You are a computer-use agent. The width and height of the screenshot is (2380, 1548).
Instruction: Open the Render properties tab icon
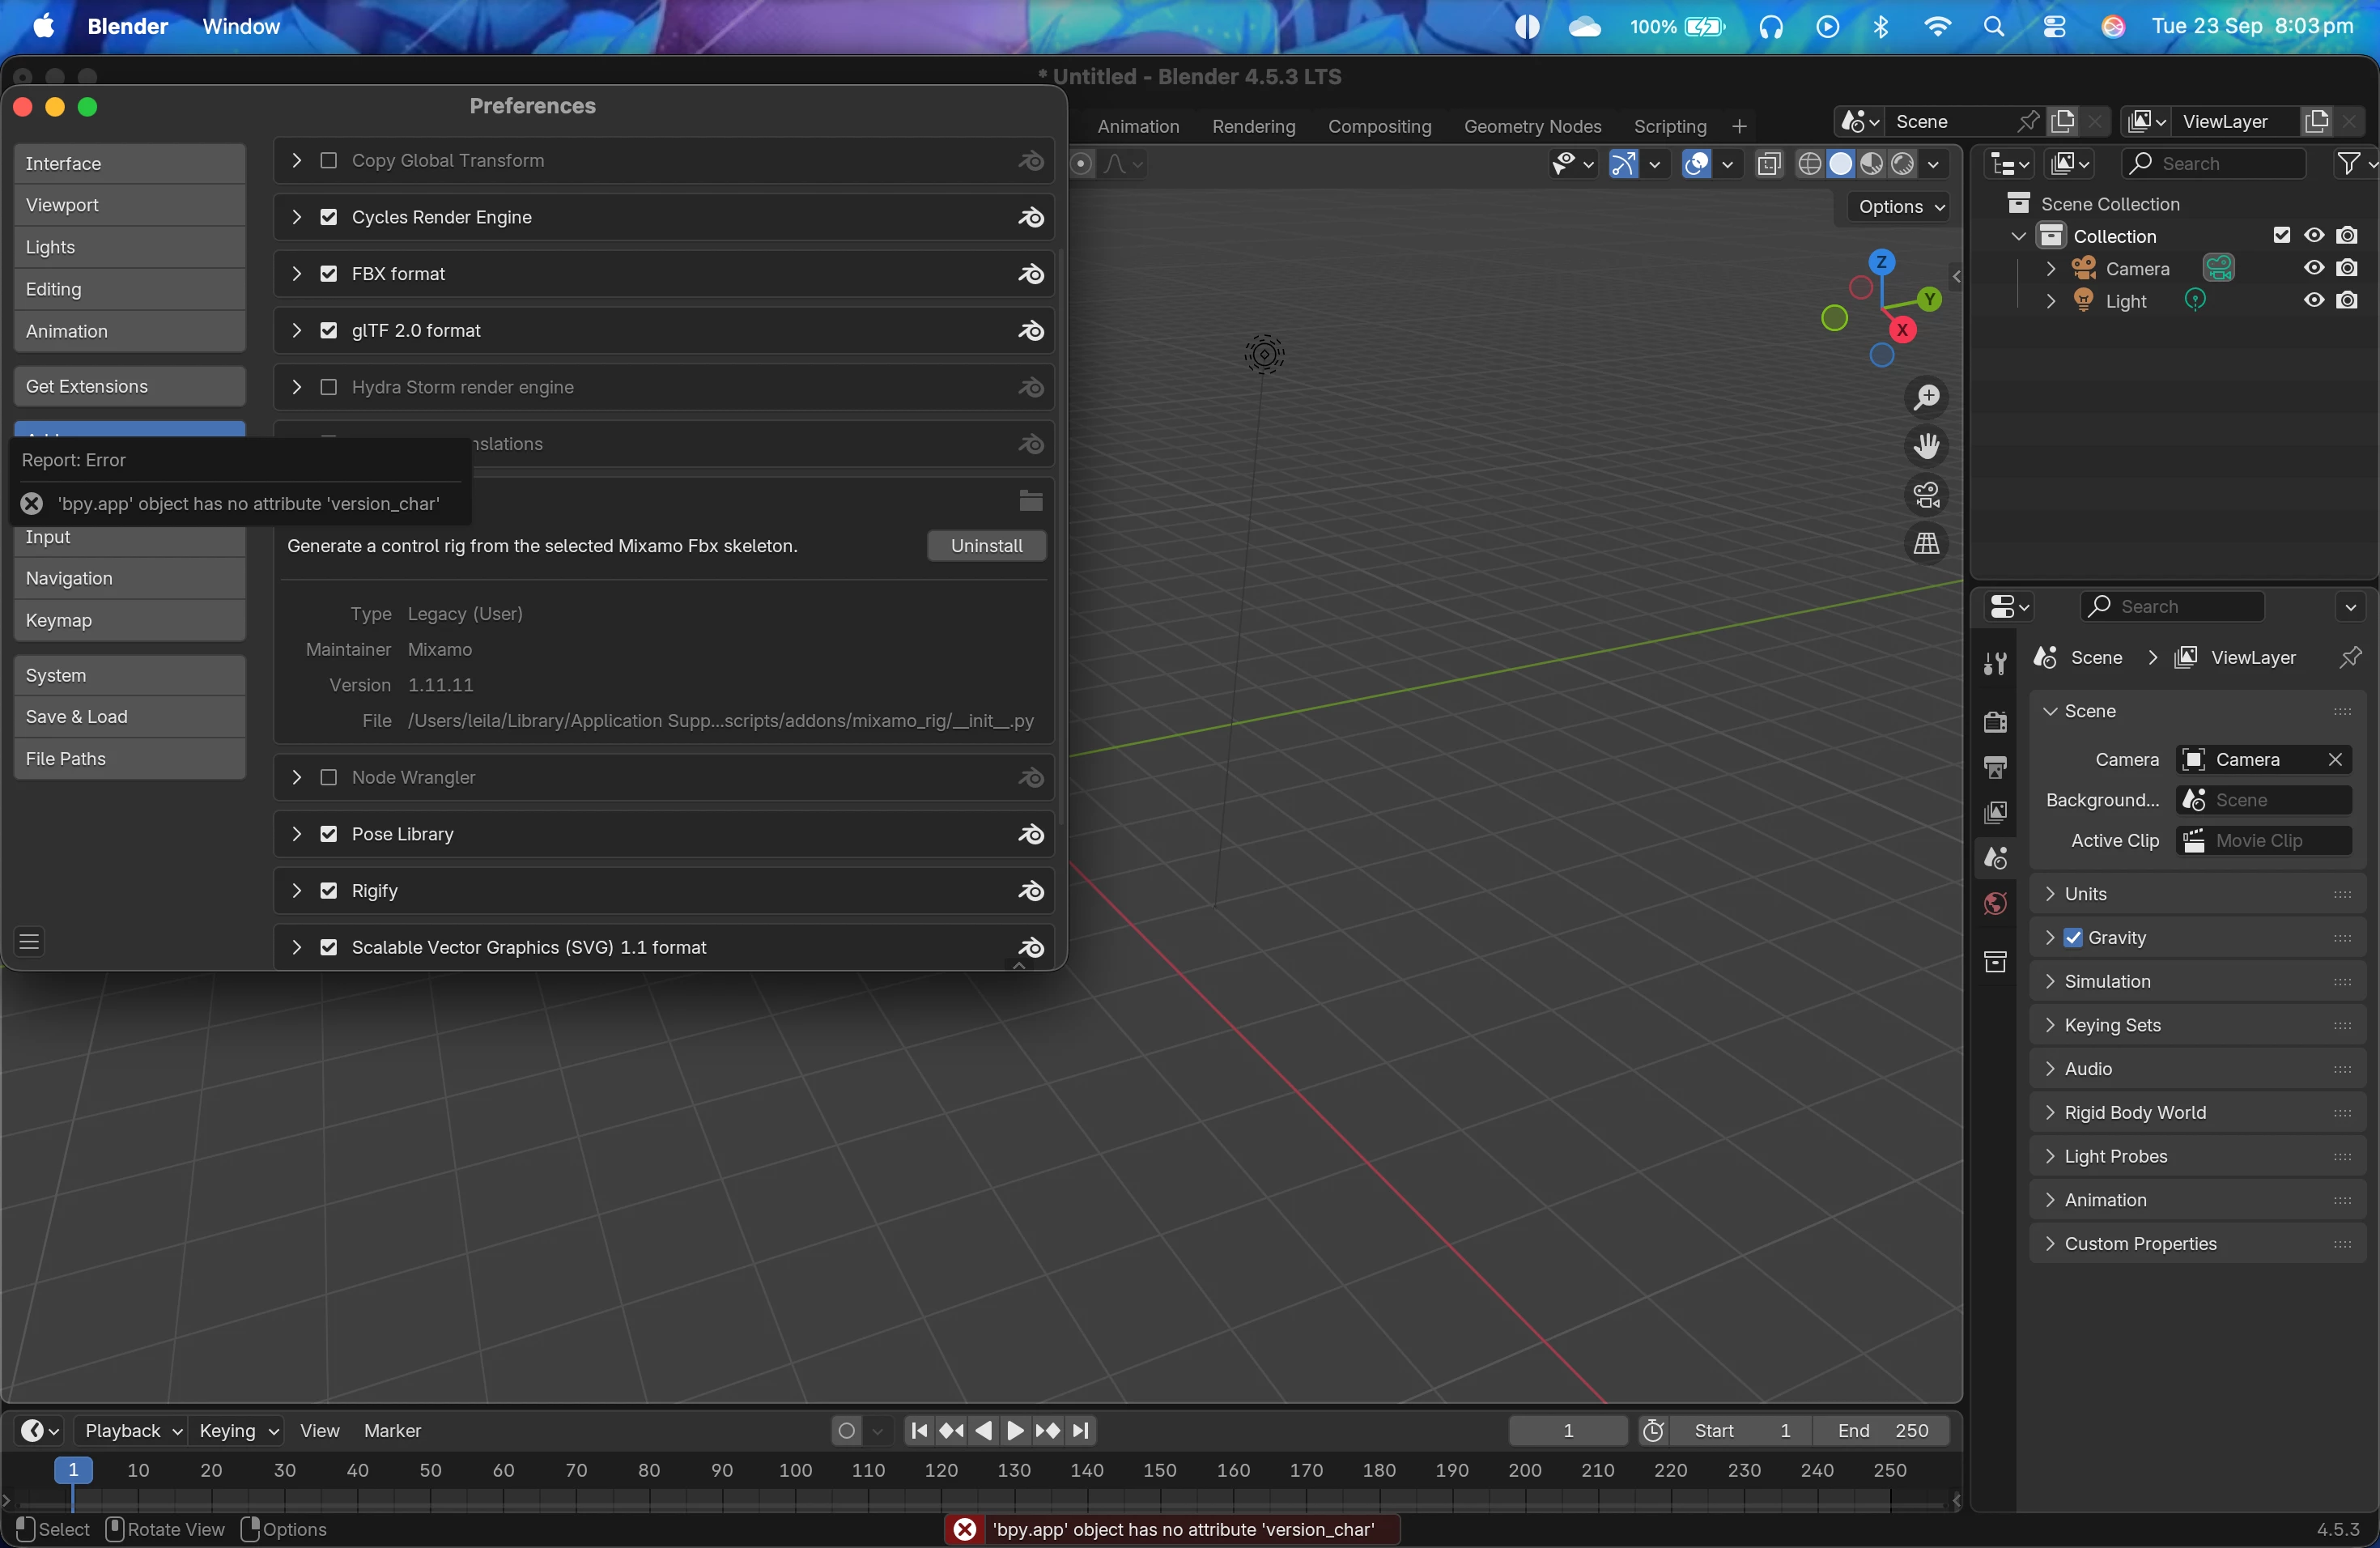[x=1995, y=721]
